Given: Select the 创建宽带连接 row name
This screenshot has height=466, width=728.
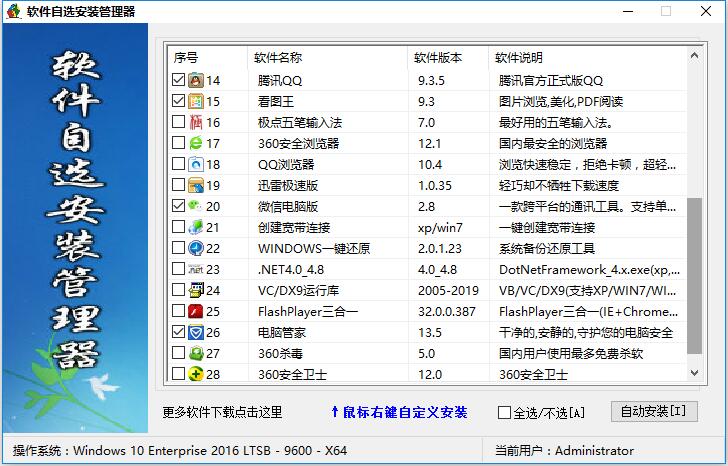Looking at the screenshot, I should point(294,227).
